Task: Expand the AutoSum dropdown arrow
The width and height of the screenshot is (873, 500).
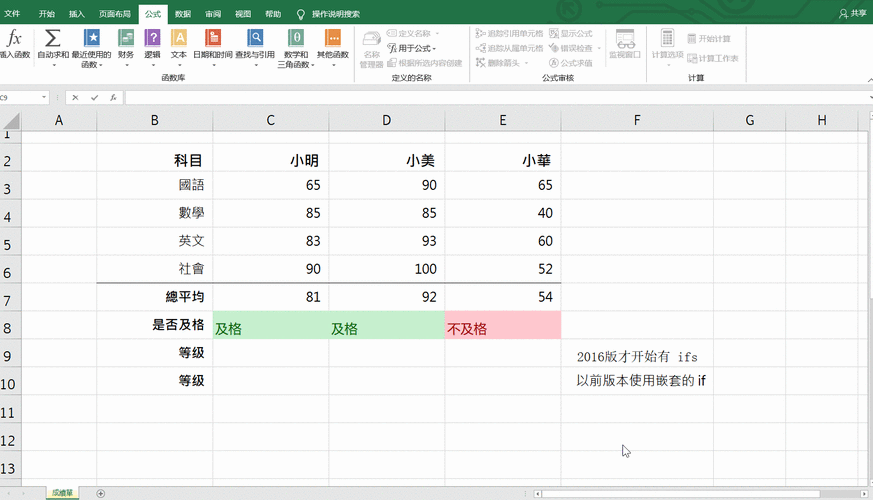Action: (53, 65)
